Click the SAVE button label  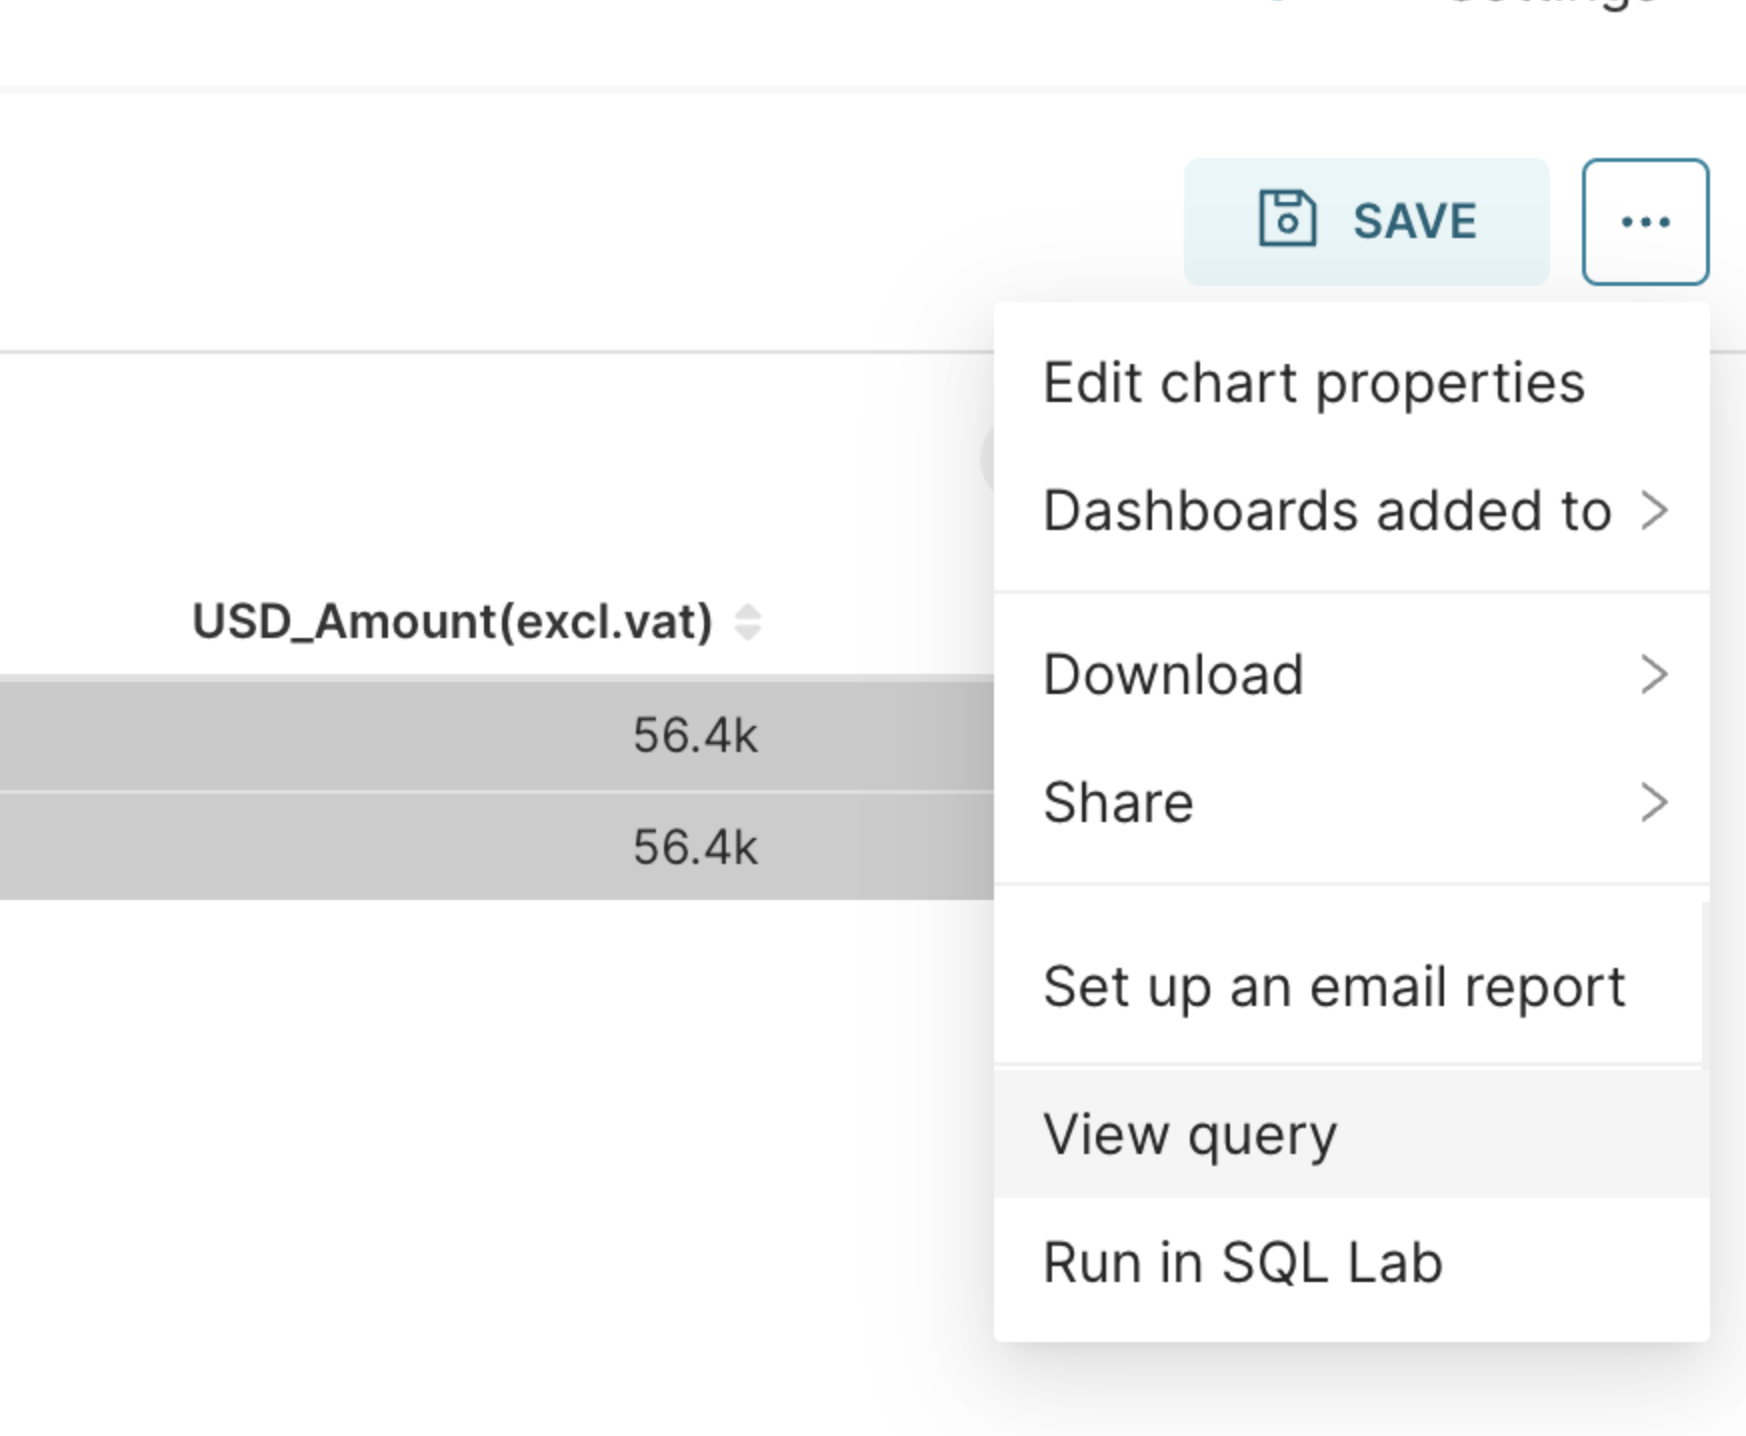[1415, 221]
